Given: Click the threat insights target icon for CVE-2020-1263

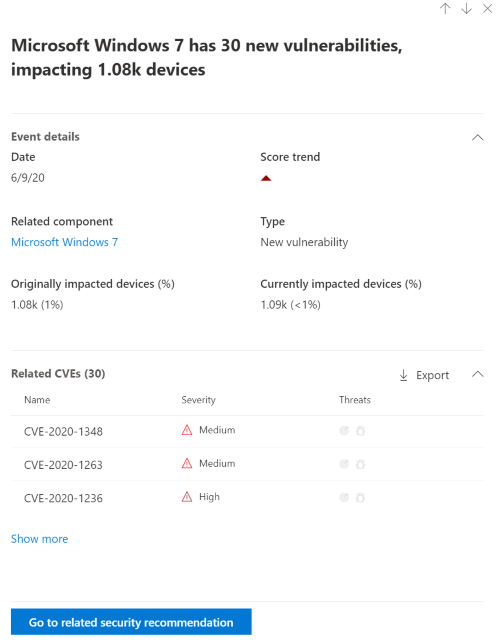Looking at the screenshot, I should point(344,464).
